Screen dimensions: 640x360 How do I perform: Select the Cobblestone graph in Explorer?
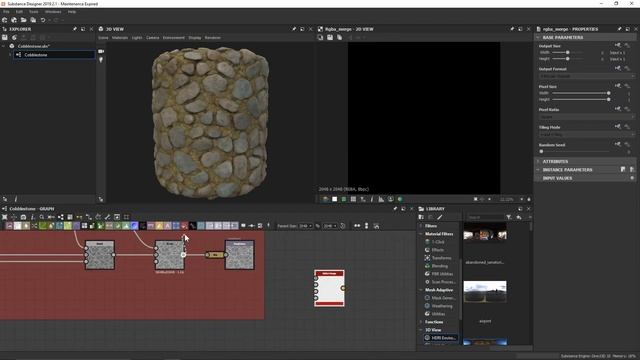point(54,55)
